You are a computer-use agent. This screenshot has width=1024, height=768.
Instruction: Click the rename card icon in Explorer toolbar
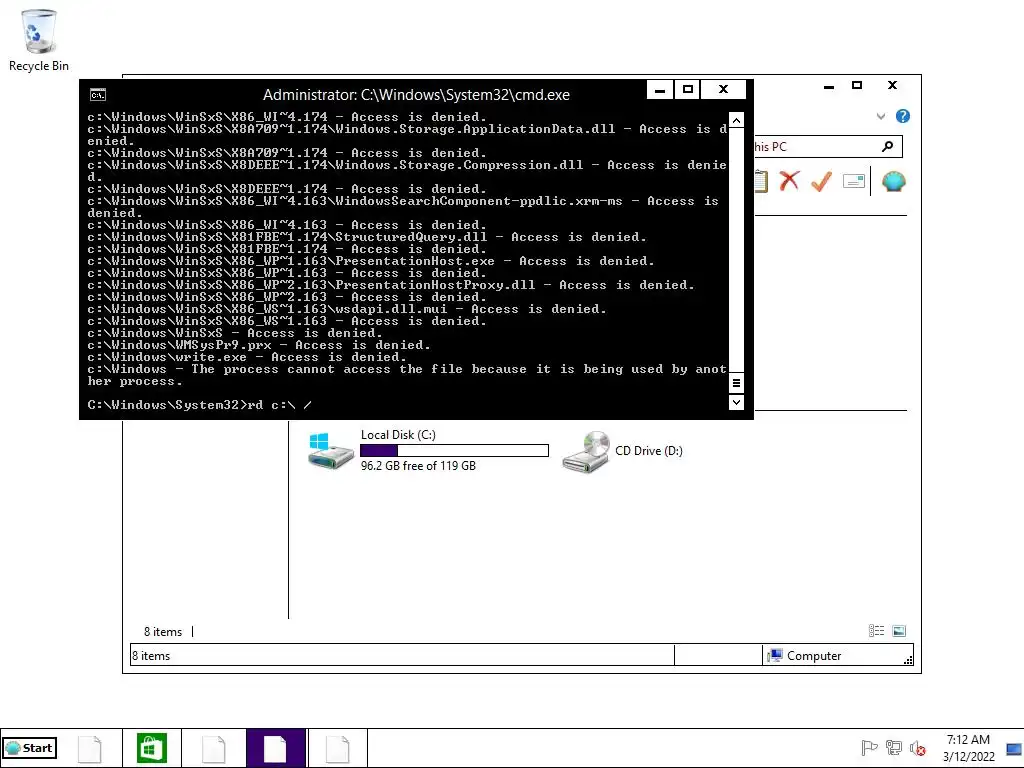point(854,181)
